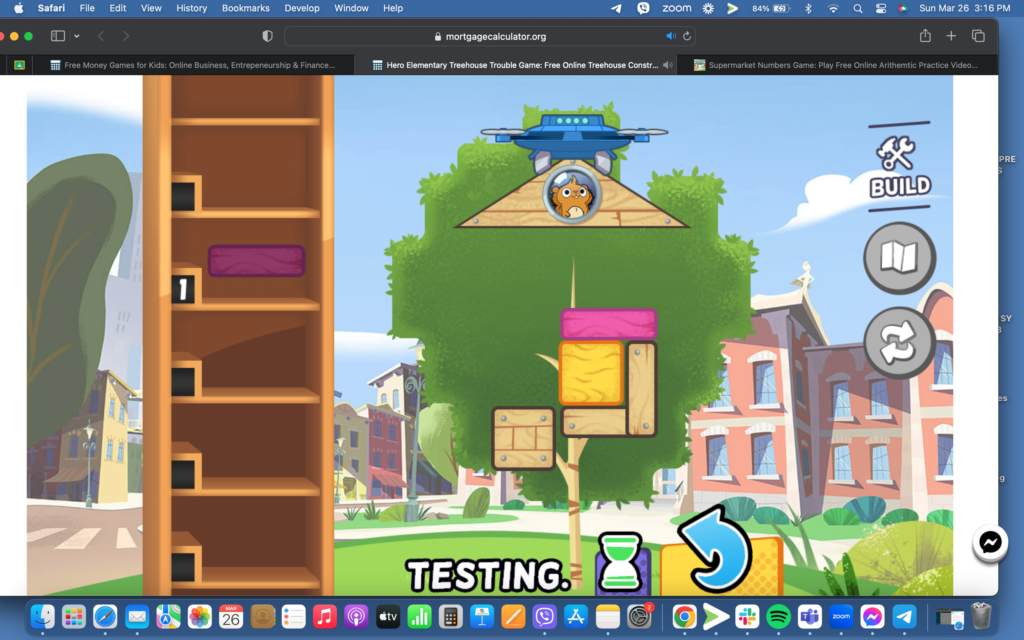This screenshot has width=1024, height=640.
Task: Mute the Treehouse Trouble tab speaker
Action: pos(667,65)
